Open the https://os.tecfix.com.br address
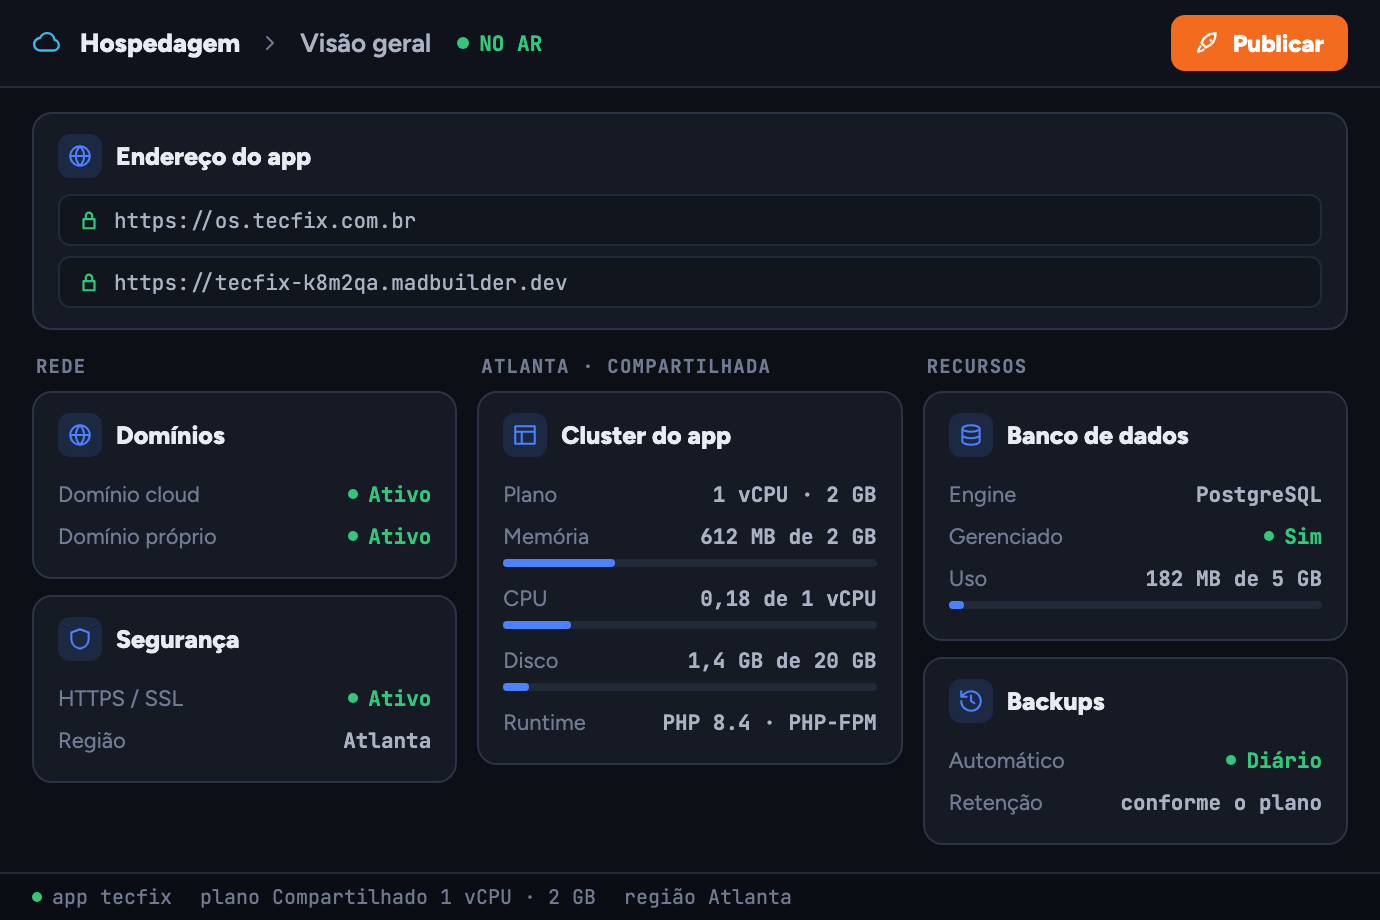 [x=690, y=220]
